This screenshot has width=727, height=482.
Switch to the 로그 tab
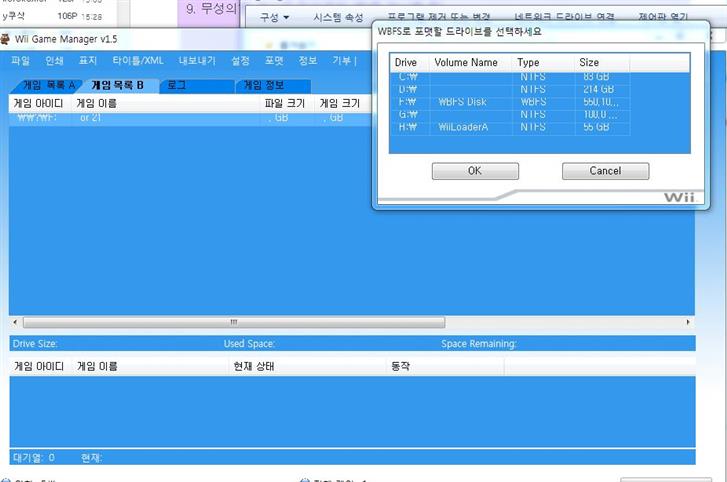click(177, 85)
